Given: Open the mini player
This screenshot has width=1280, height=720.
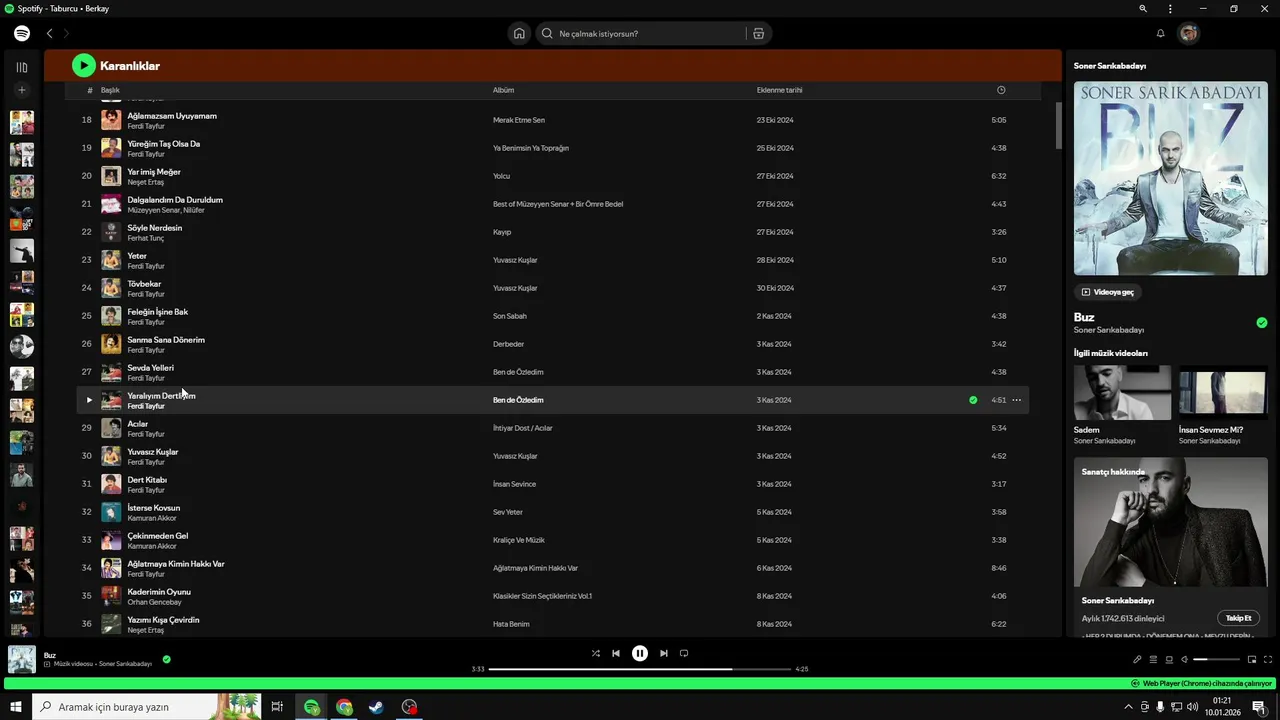Looking at the screenshot, I should tap(1252, 659).
